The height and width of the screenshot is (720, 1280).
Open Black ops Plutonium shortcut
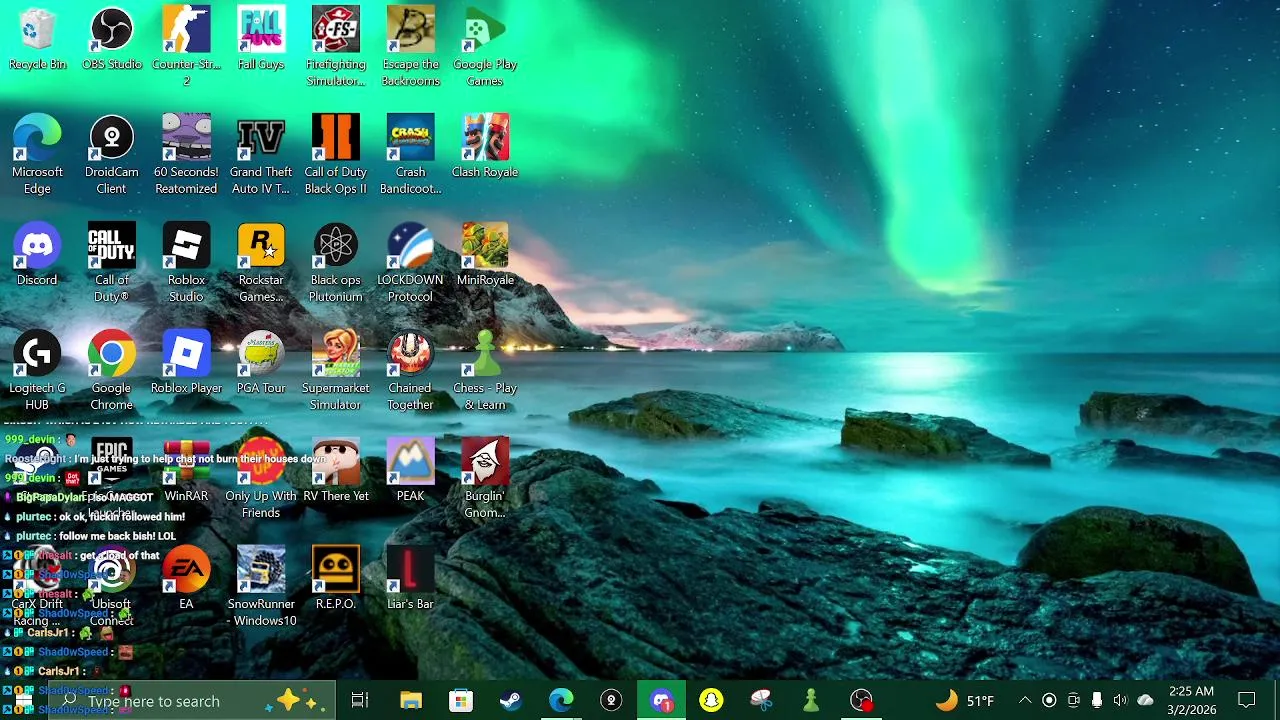point(336,263)
